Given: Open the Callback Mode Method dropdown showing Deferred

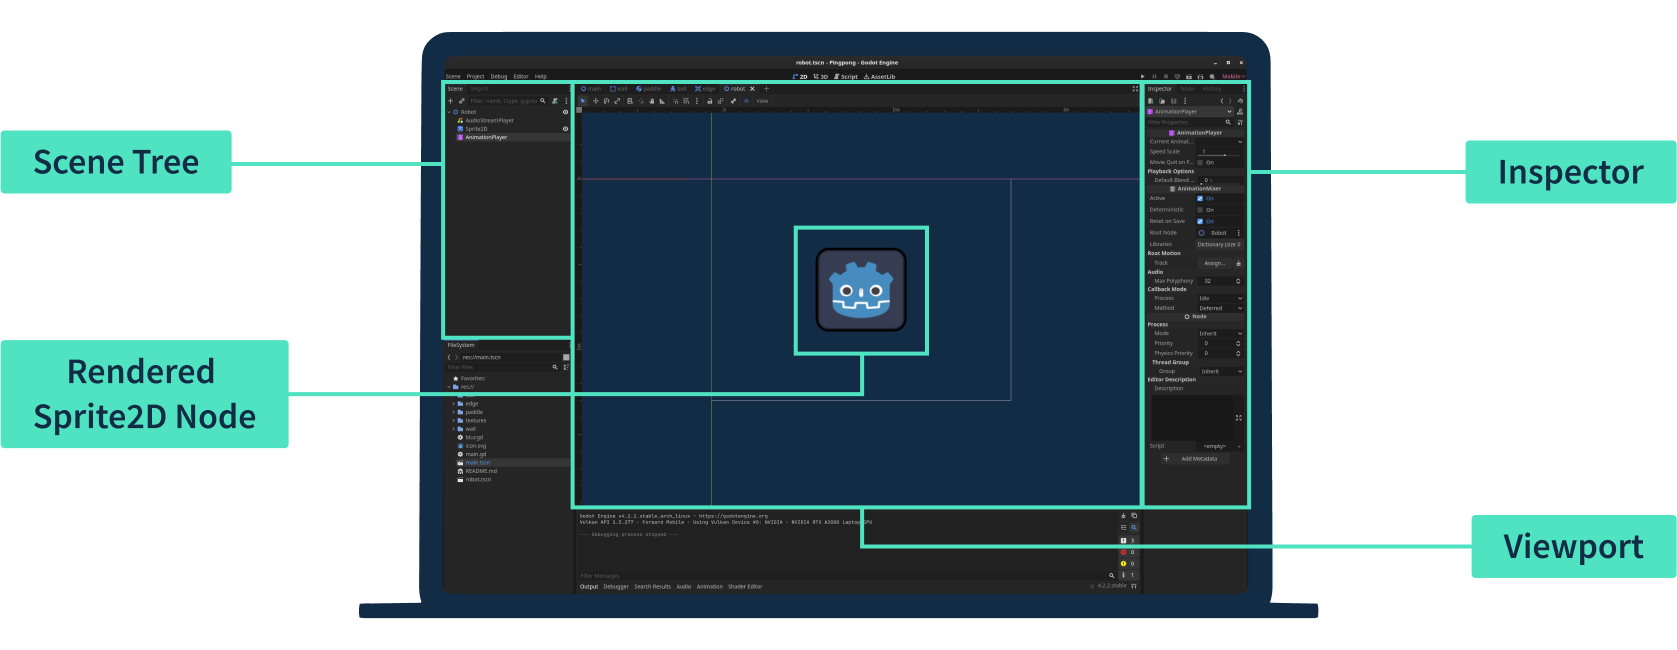Looking at the screenshot, I should pyautogui.click(x=1220, y=308).
